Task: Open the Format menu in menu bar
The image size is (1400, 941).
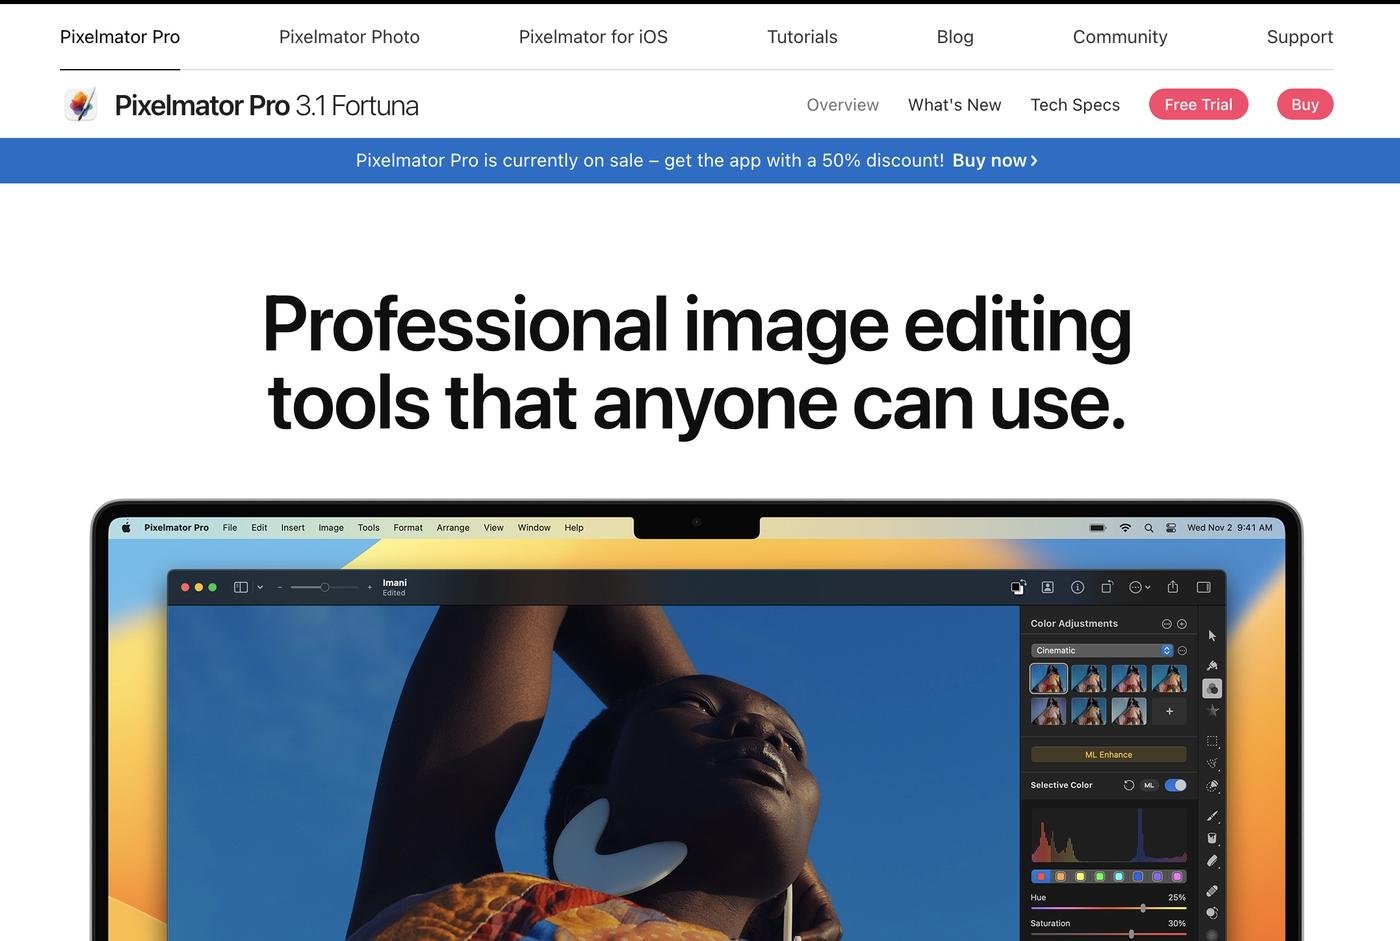Action: coord(408,528)
